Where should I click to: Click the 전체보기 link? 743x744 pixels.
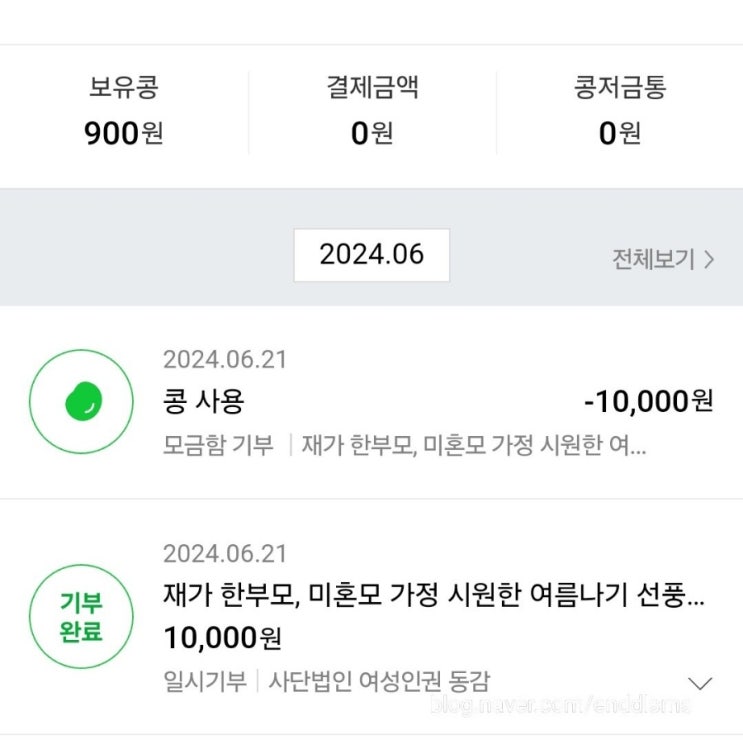[653, 259]
